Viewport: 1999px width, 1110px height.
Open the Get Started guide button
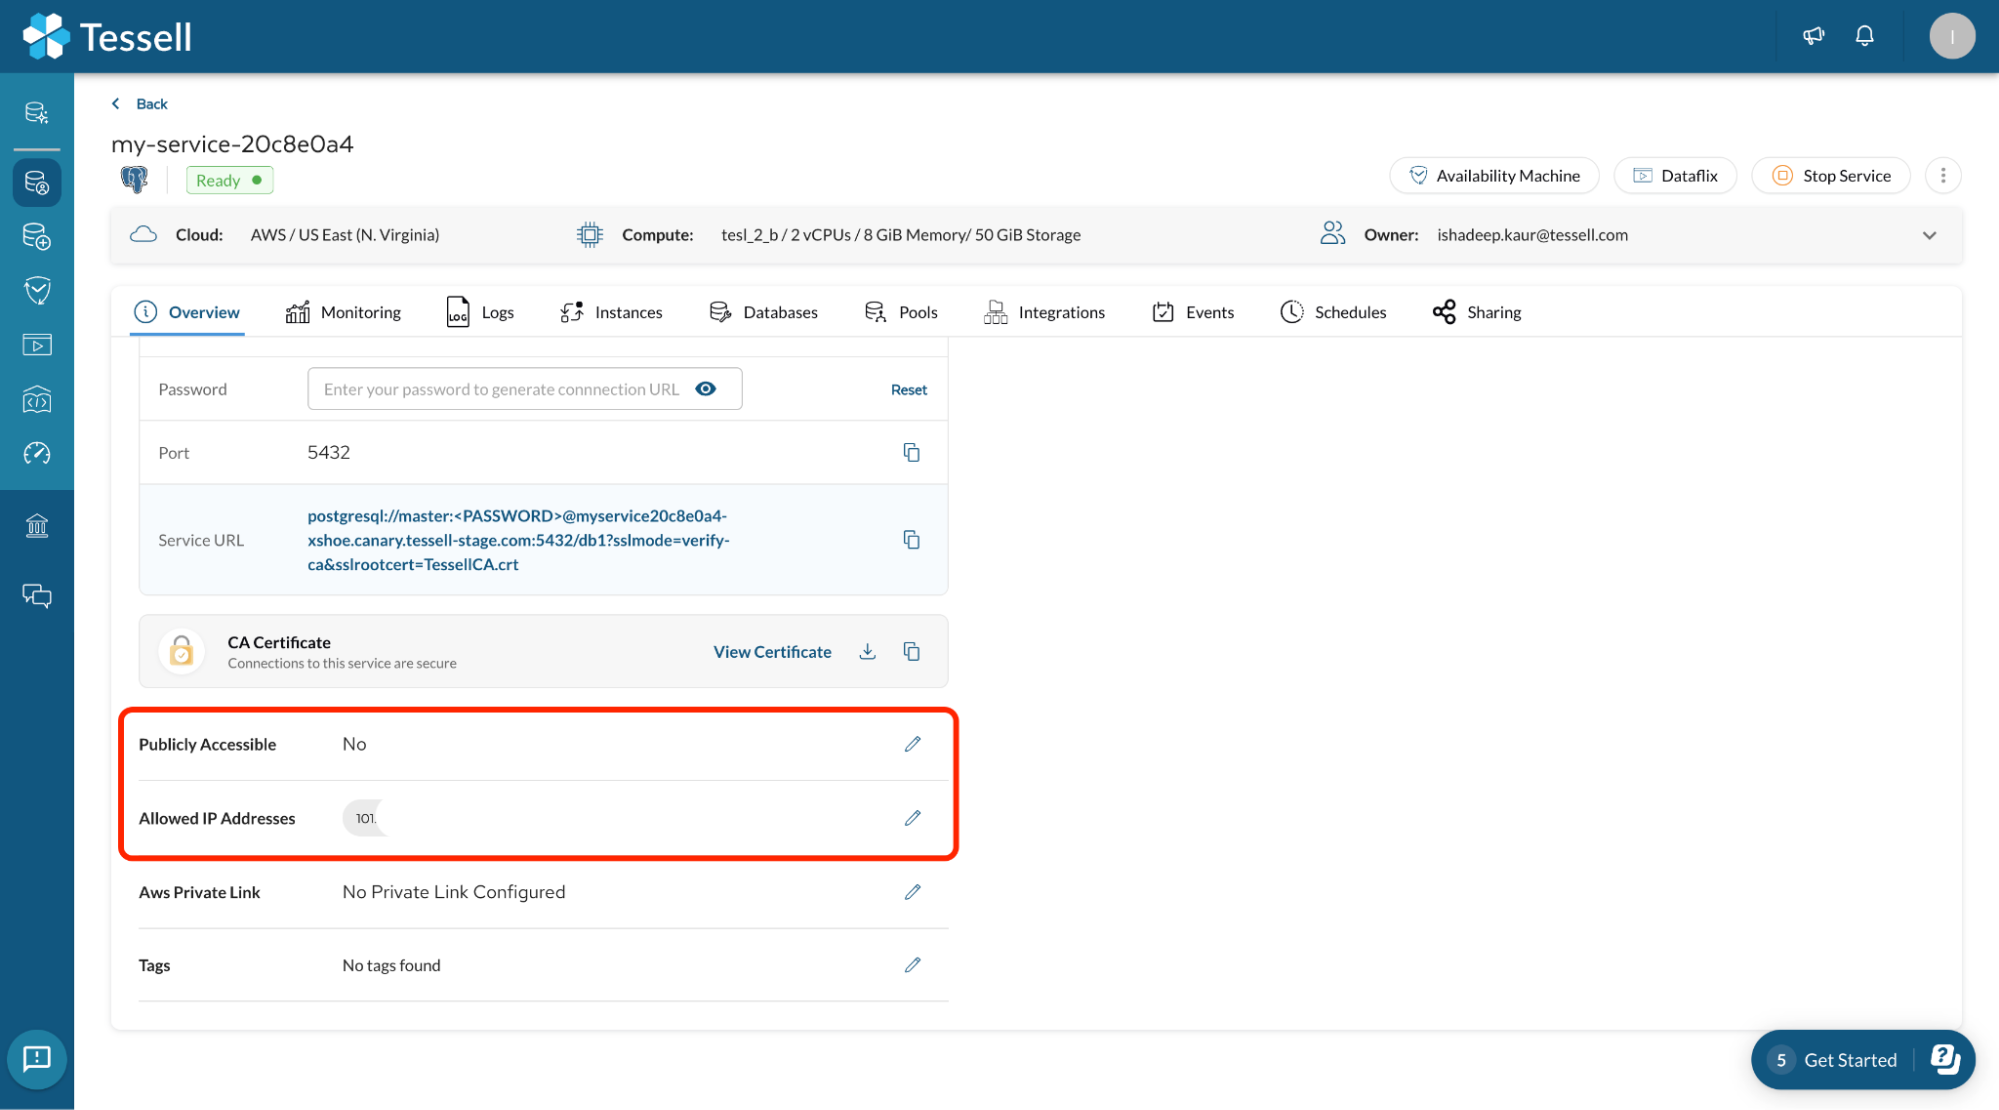click(1862, 1059)
